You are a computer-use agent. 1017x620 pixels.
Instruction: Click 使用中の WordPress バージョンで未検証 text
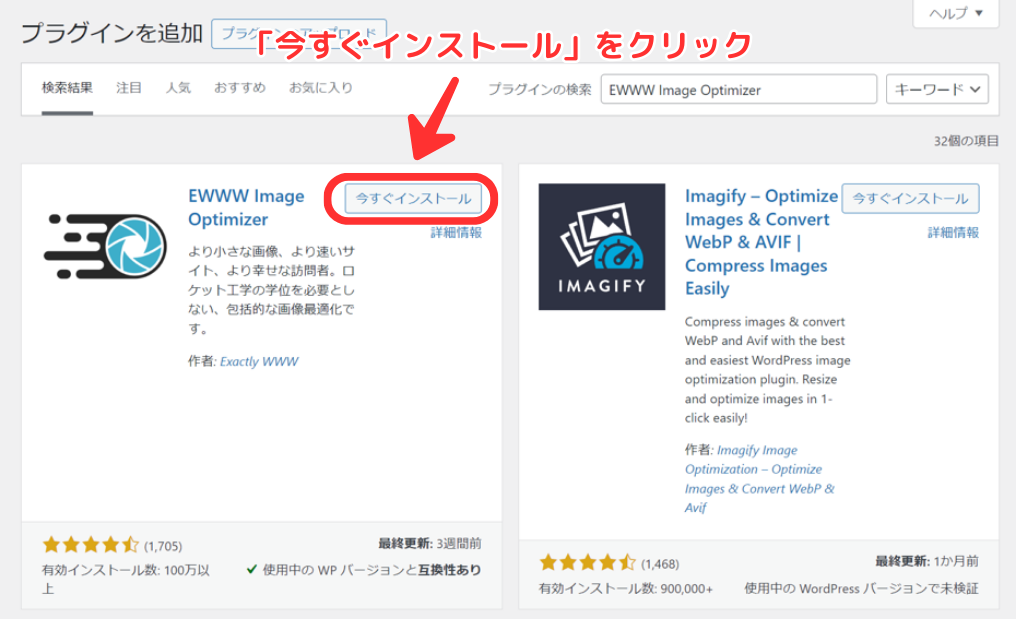coord(861,589)
